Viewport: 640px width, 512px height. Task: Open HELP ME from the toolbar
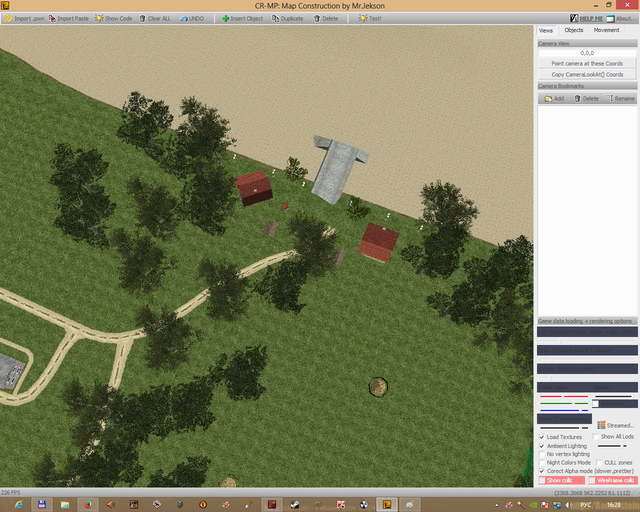tap(586, 18)
